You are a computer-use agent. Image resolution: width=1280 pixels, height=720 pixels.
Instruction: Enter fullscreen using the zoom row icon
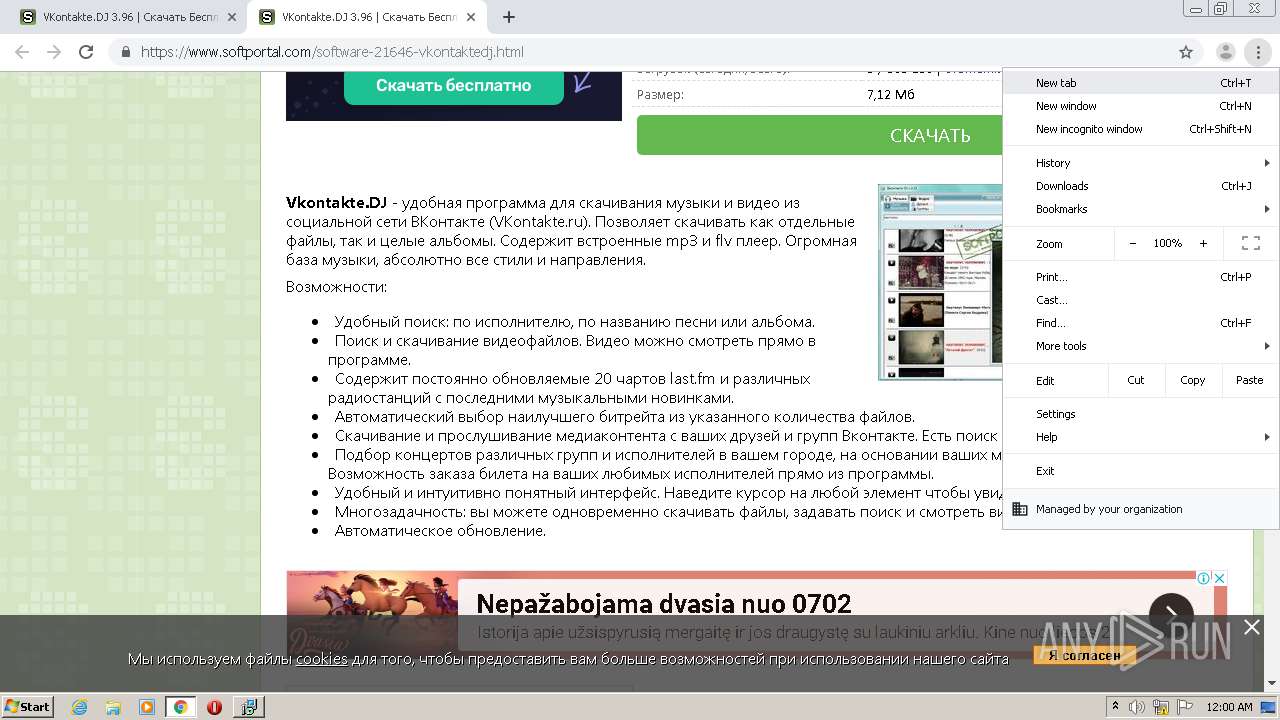pyautogui.click(x=1250, y=243)
